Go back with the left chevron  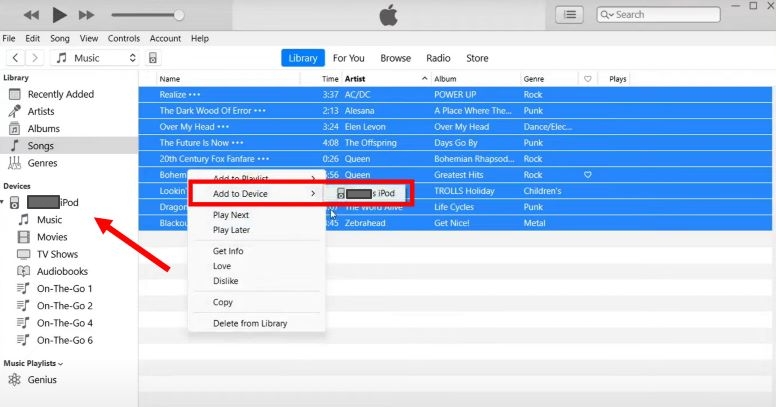click(x=15, y=58)
